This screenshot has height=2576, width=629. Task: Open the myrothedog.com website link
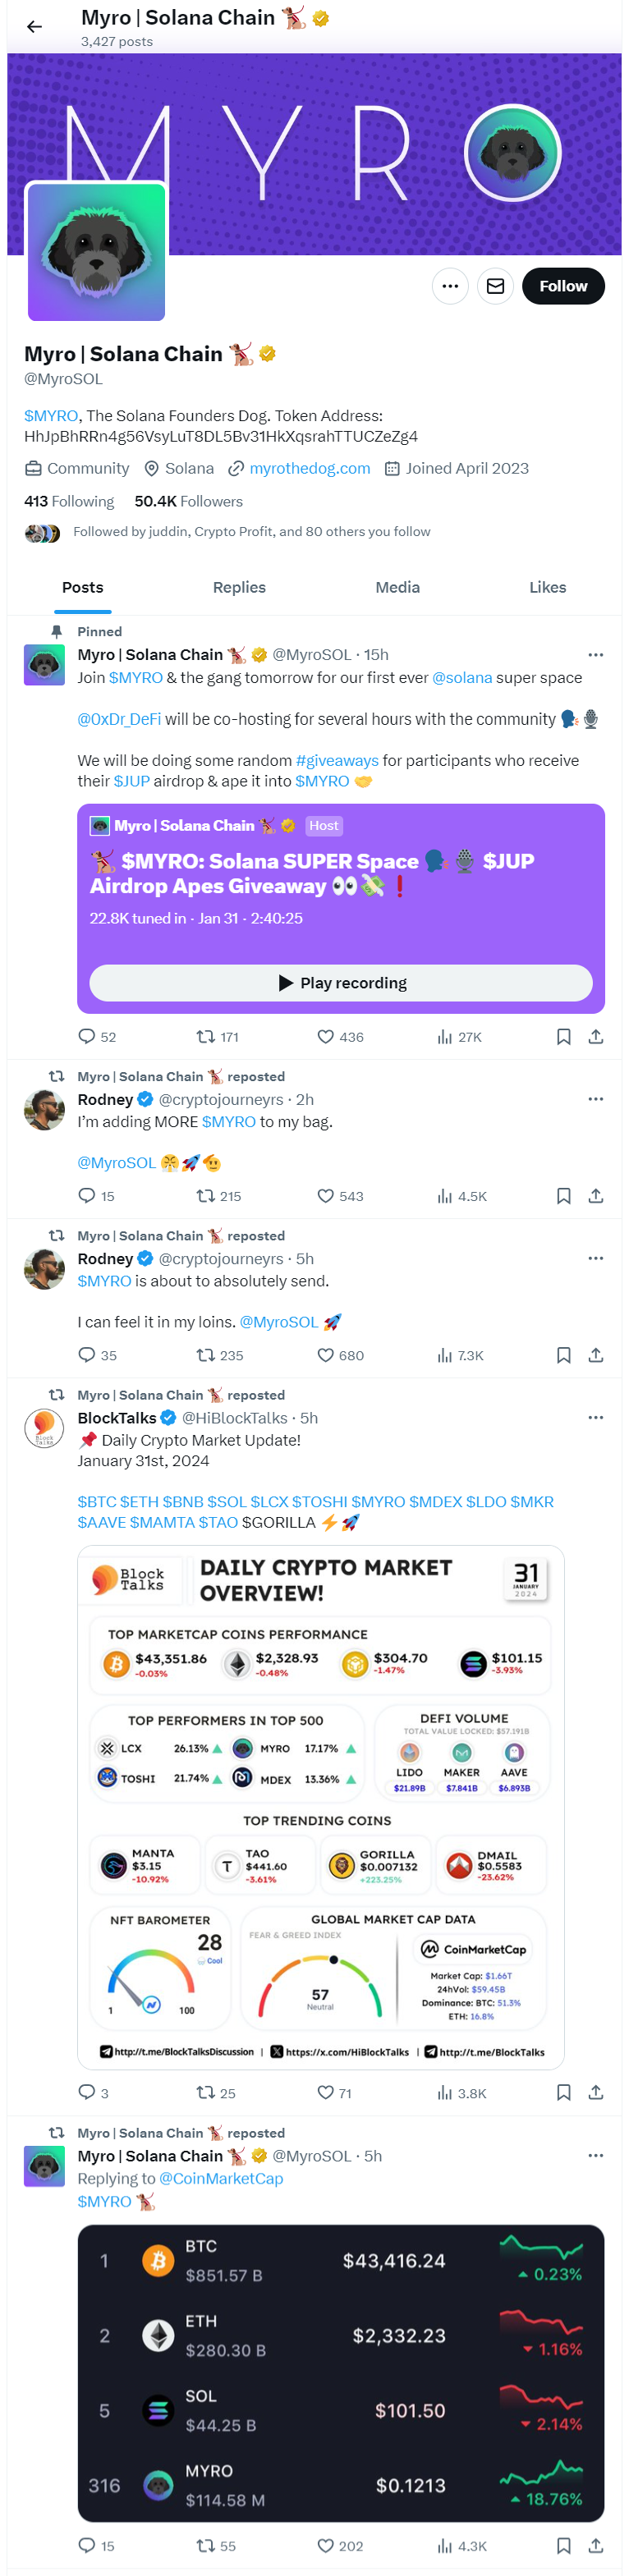[x=309, y=468]
